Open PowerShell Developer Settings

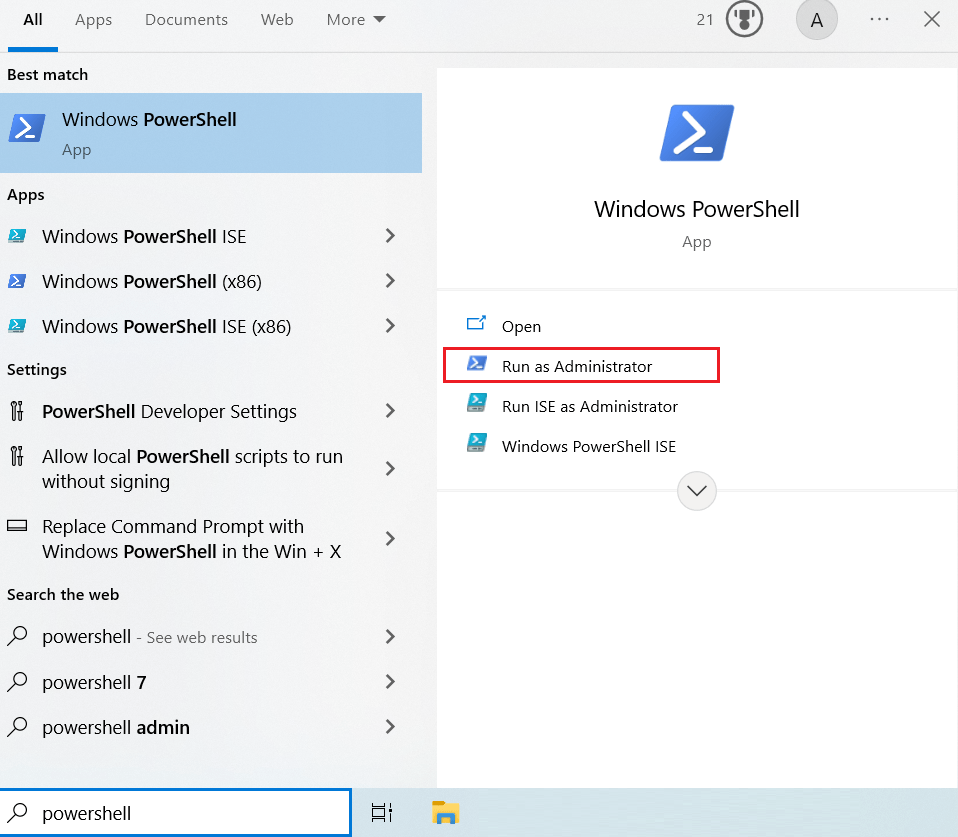[x=170, y=411]
